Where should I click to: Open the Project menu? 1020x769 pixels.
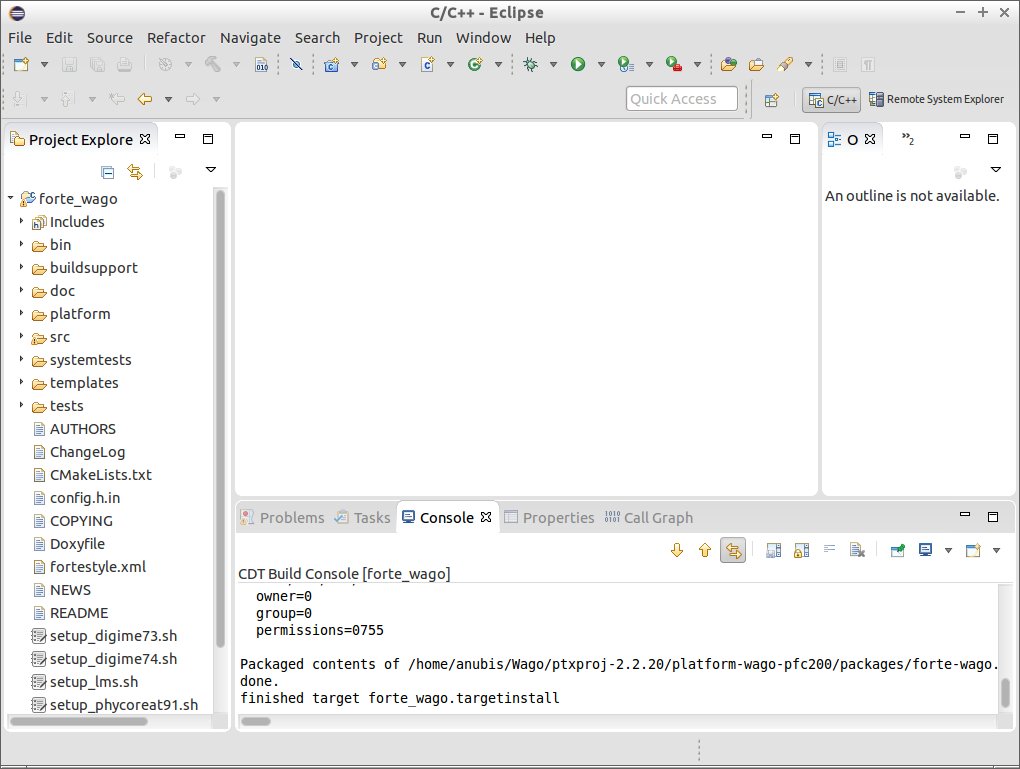click(378, 37)
